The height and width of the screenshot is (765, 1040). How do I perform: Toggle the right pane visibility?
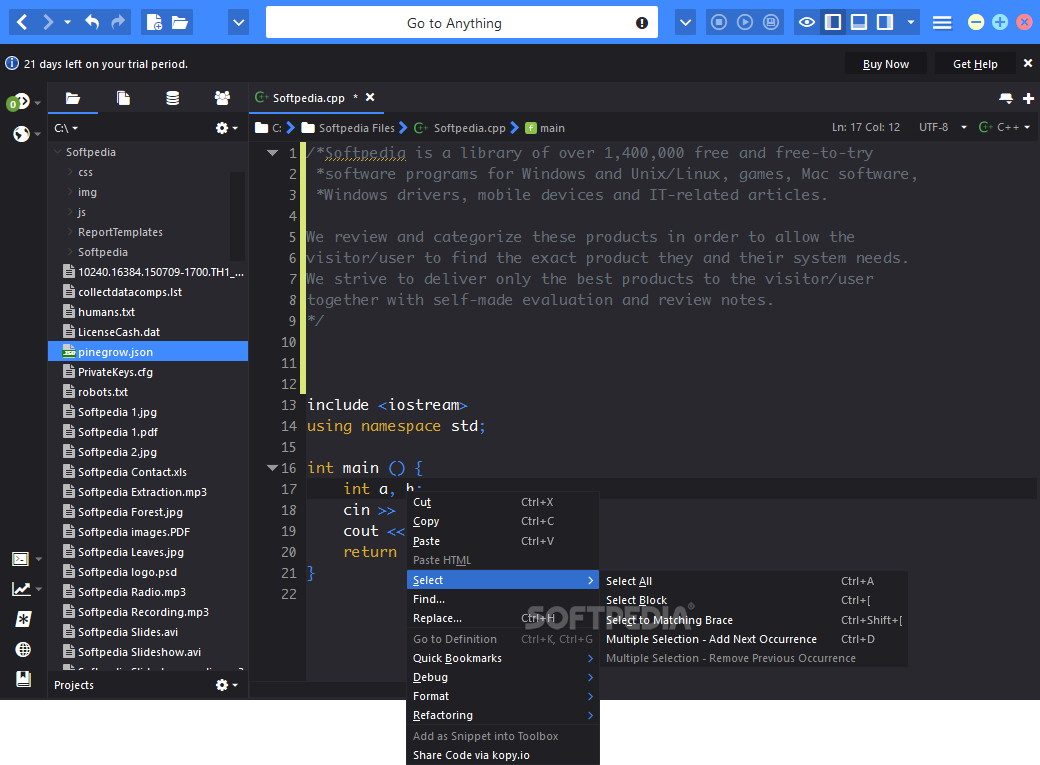pos(885,23)
